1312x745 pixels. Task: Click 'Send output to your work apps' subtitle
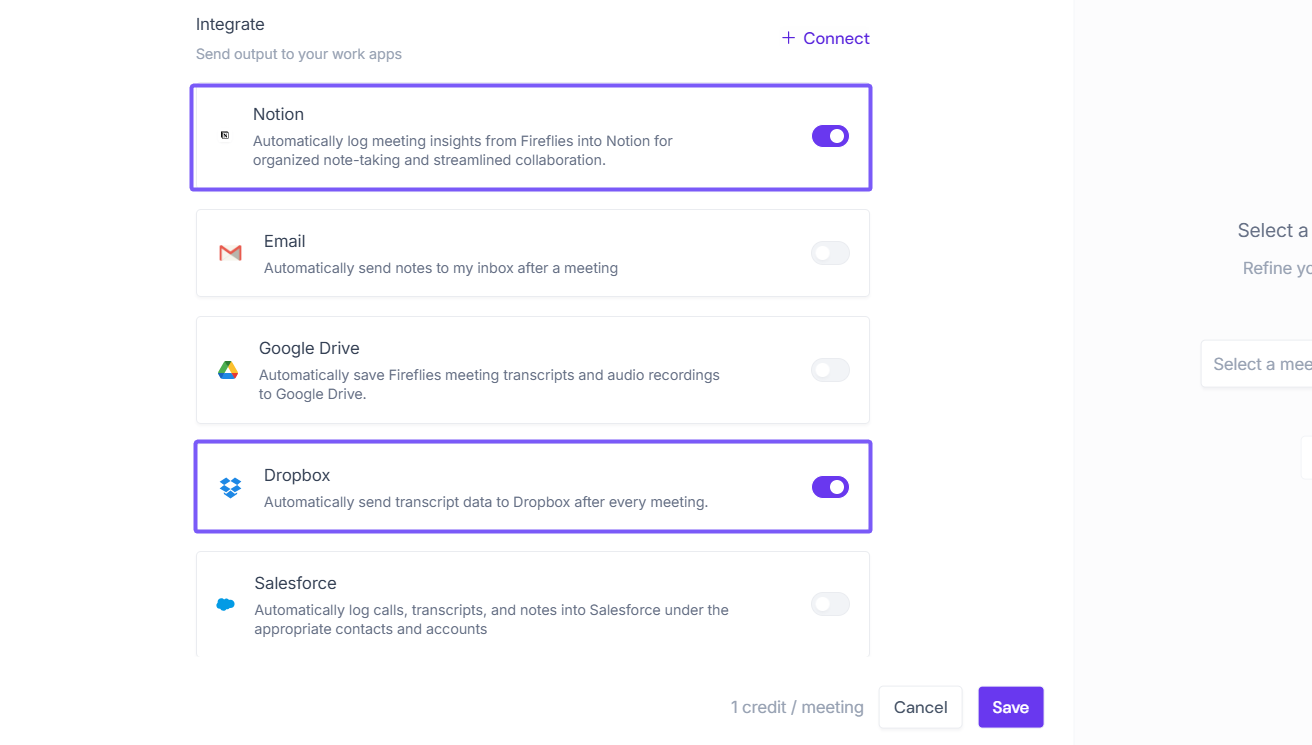coord(299,54)
